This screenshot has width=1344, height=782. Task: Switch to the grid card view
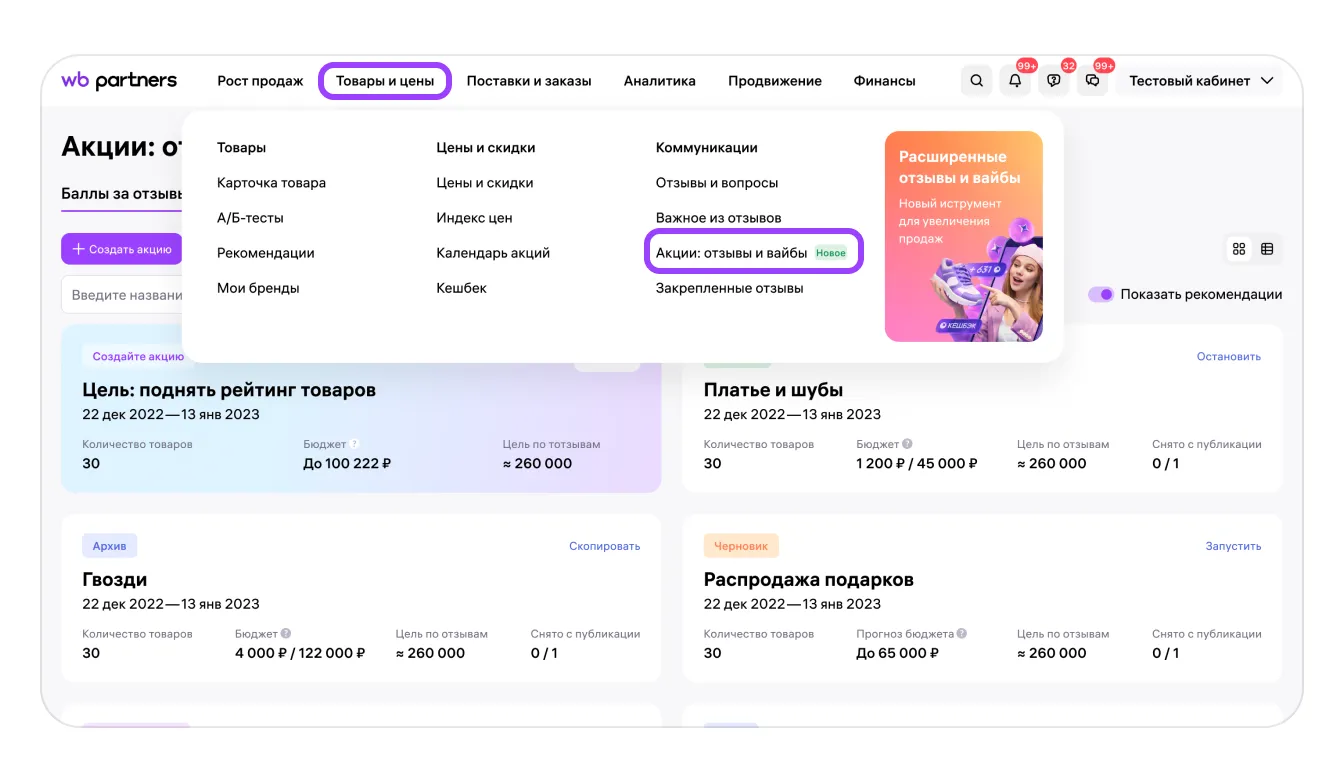pos(1239,249)
